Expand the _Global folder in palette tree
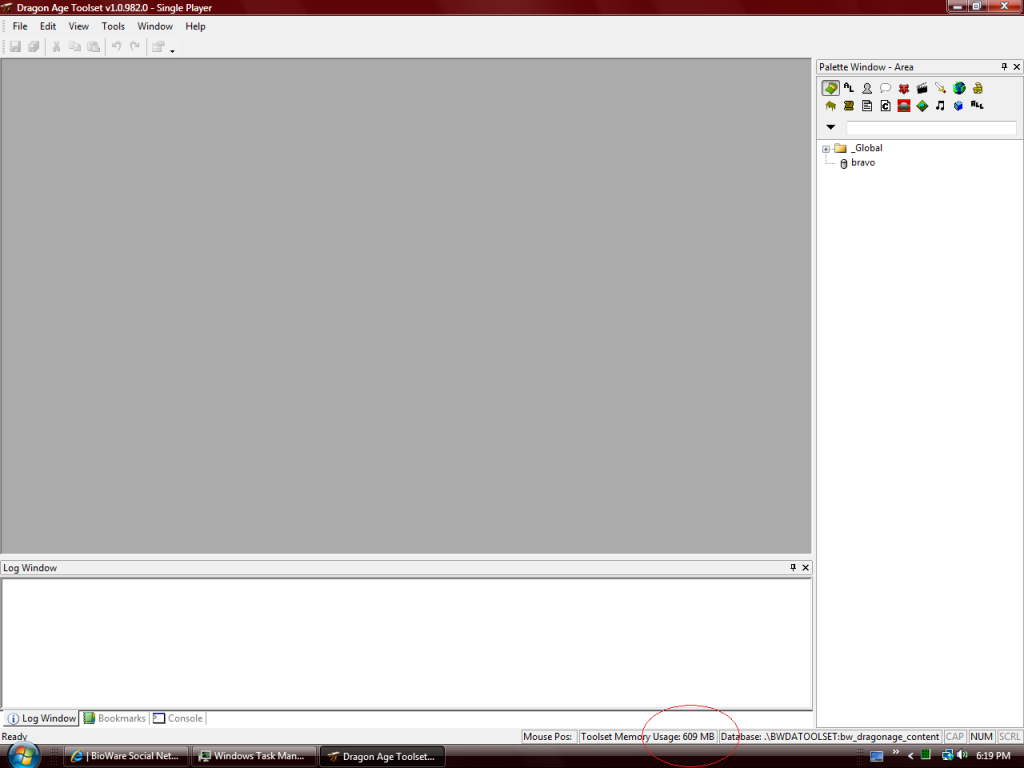The image size is (1024, 768). (826, 149)
